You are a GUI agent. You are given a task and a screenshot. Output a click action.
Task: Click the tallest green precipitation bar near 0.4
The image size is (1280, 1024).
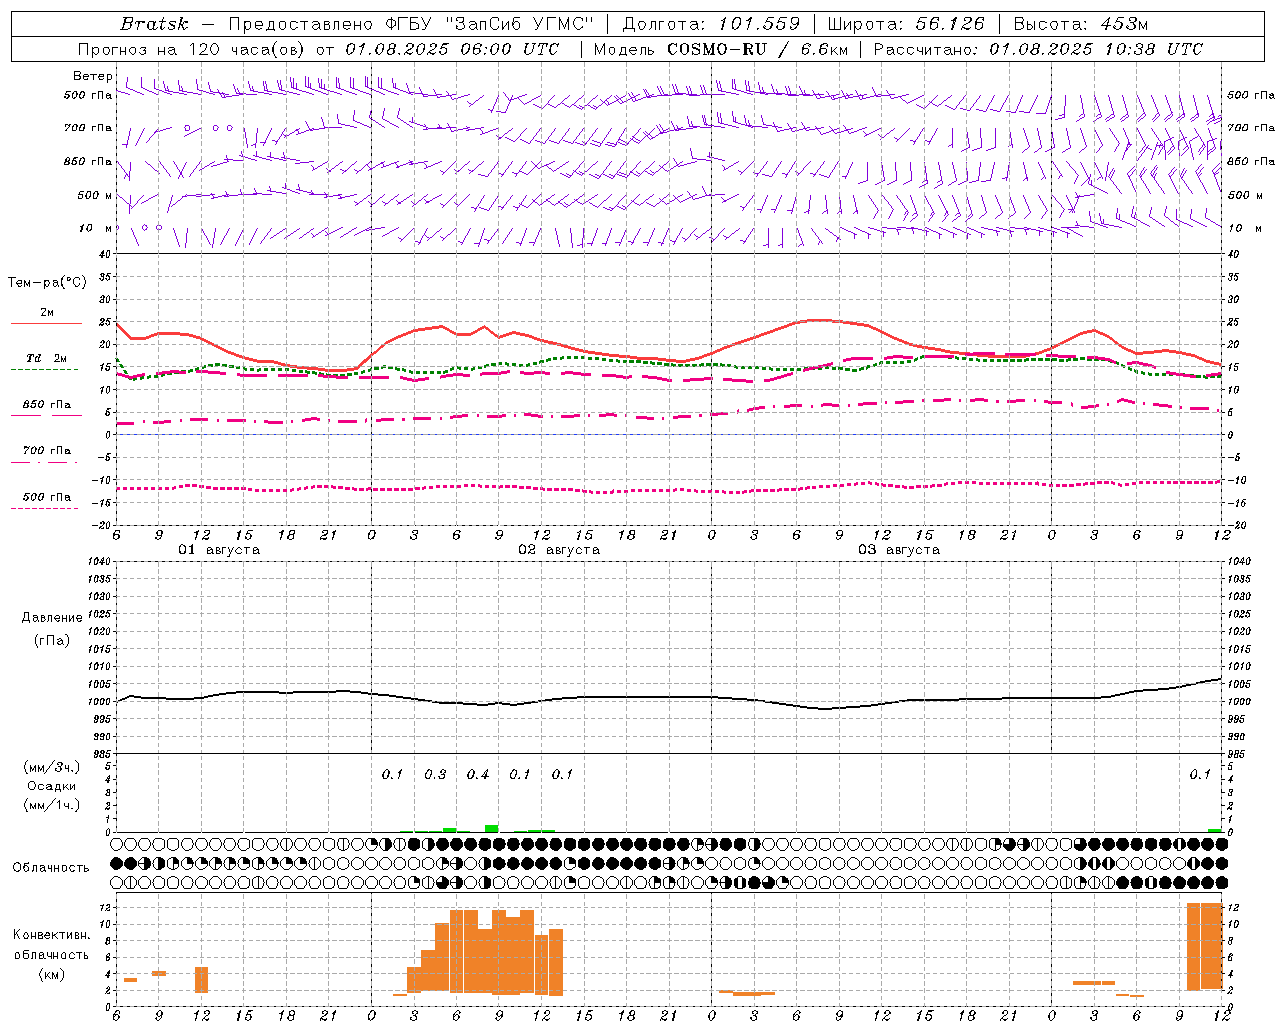tap(492, 828)
